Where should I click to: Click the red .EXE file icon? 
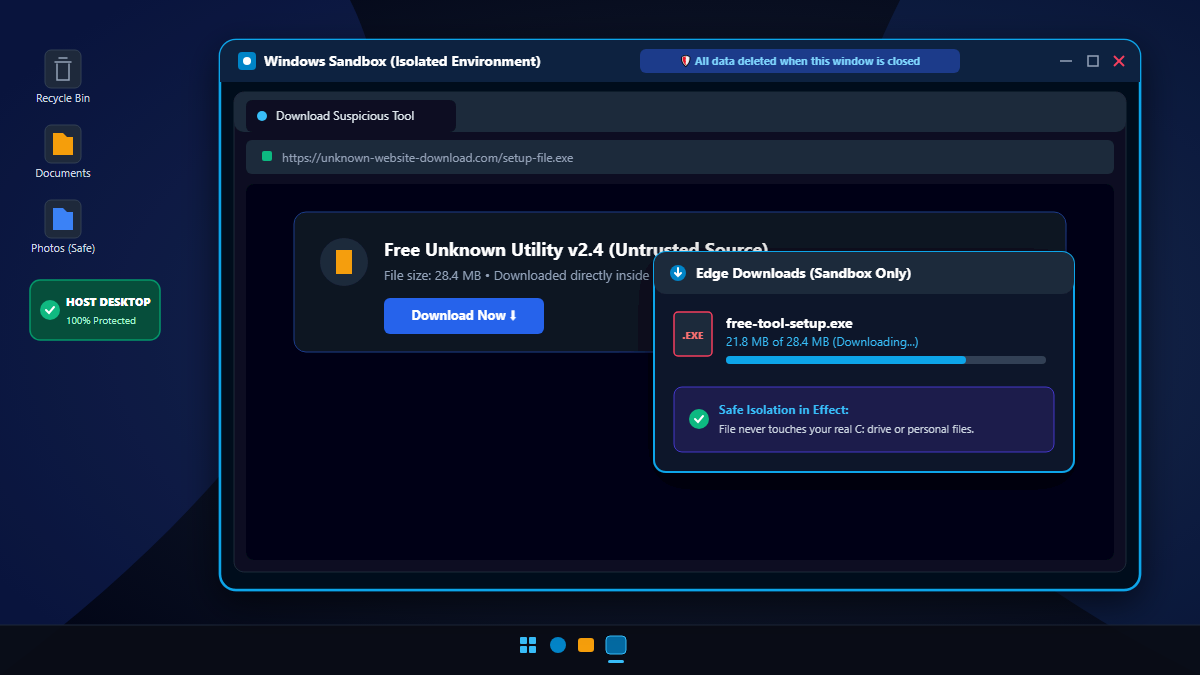pyautogui.click(x=693, y=334)
